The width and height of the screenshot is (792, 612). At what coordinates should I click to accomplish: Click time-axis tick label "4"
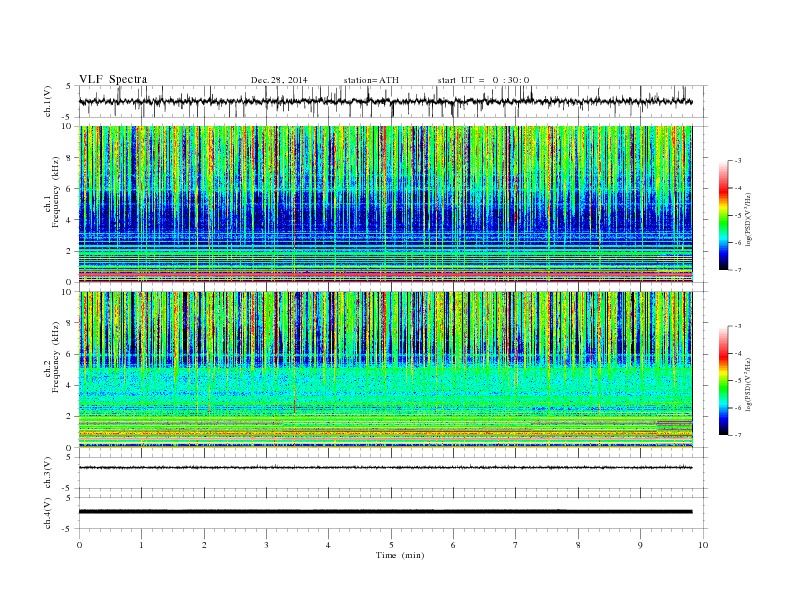click(329, 545)
